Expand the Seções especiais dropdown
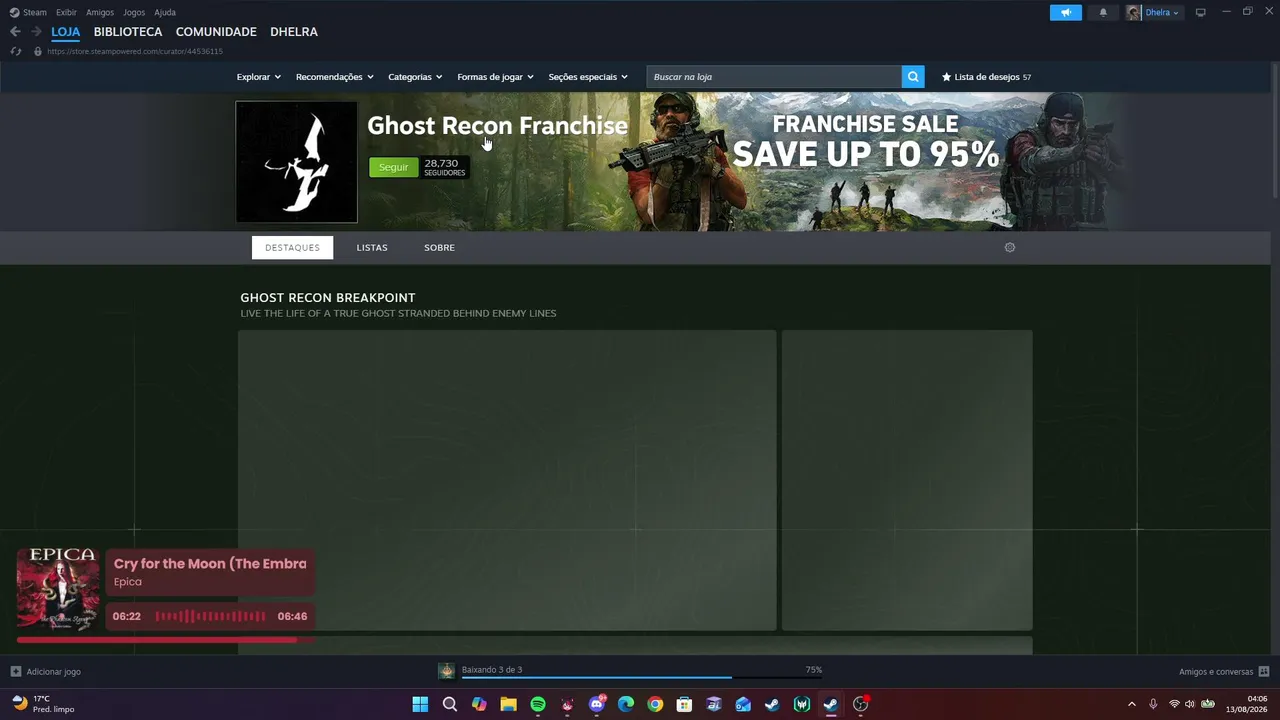Image resolution: width=1280 pixels, height=720 pixels. click(x=588, y=77)
